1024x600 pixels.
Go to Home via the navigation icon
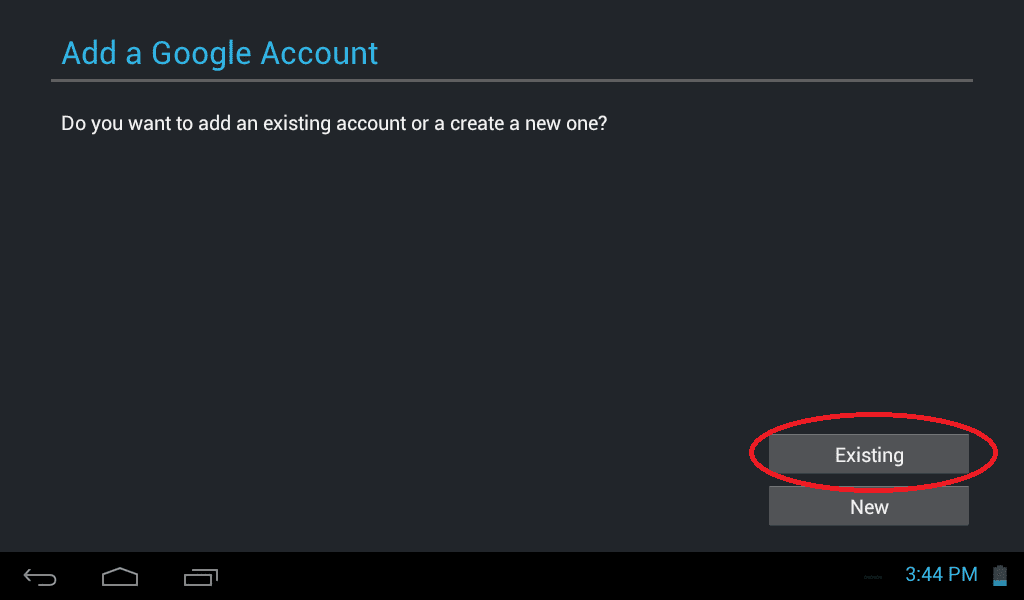120,576
